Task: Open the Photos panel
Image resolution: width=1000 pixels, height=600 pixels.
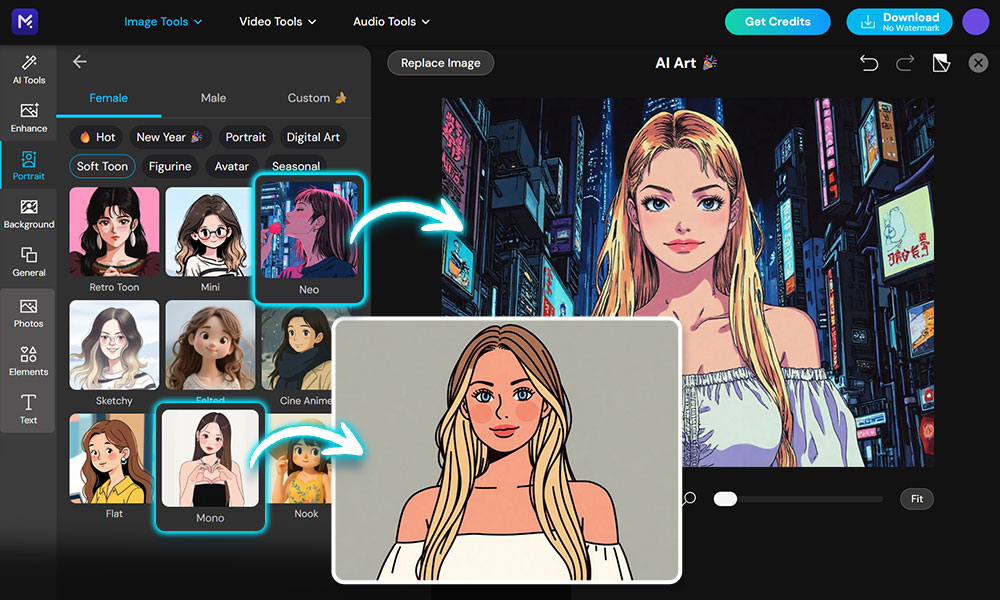Action: (x=28, y=312)
